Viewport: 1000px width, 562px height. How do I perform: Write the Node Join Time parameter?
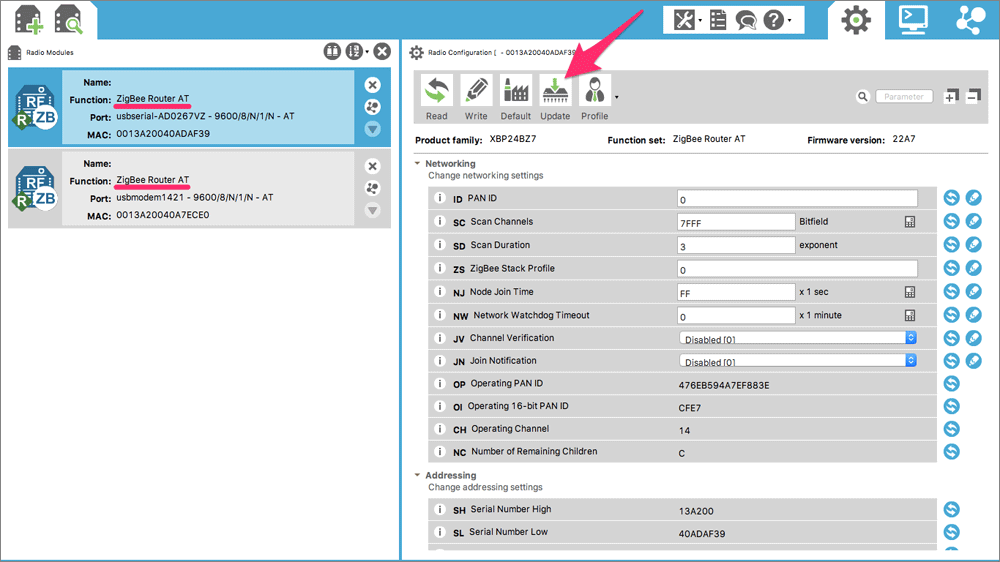point(973,292)
